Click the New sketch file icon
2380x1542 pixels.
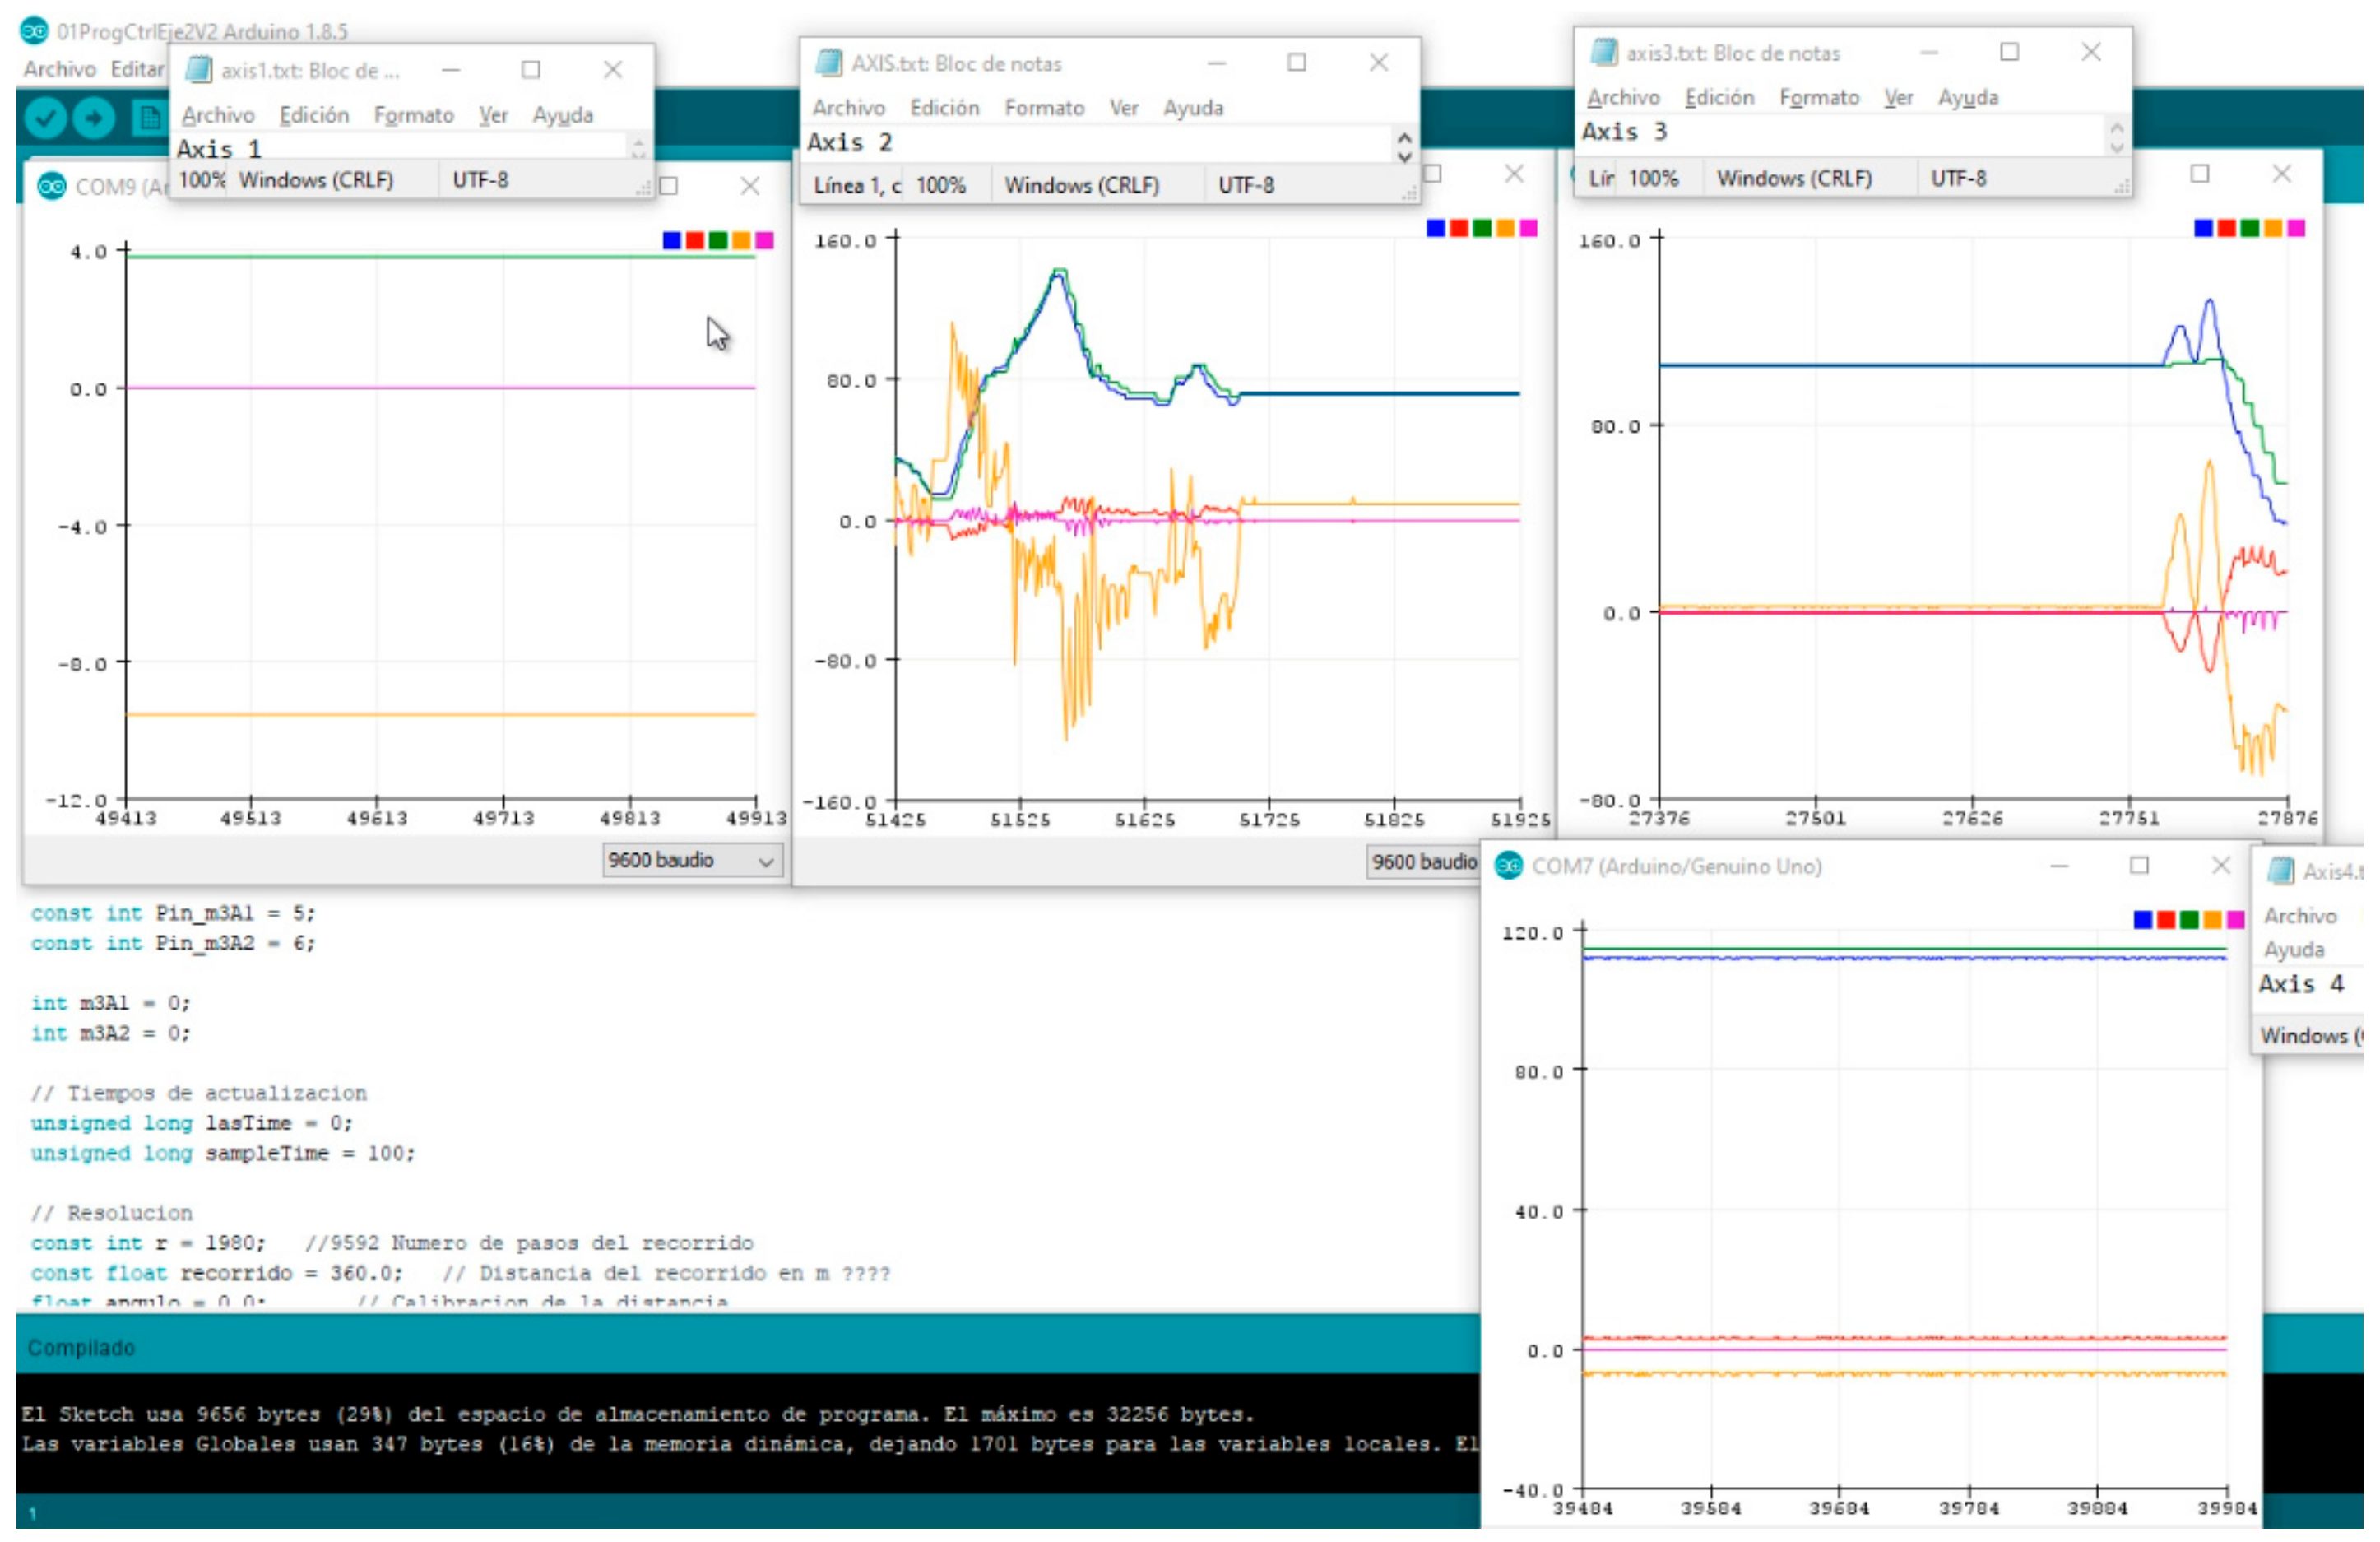coord(149,118)
